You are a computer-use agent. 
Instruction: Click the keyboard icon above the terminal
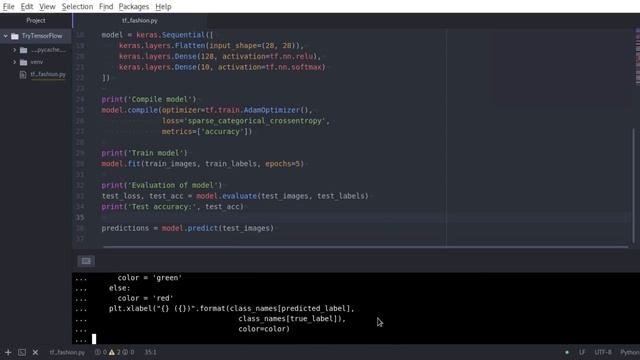click(86, 261)
